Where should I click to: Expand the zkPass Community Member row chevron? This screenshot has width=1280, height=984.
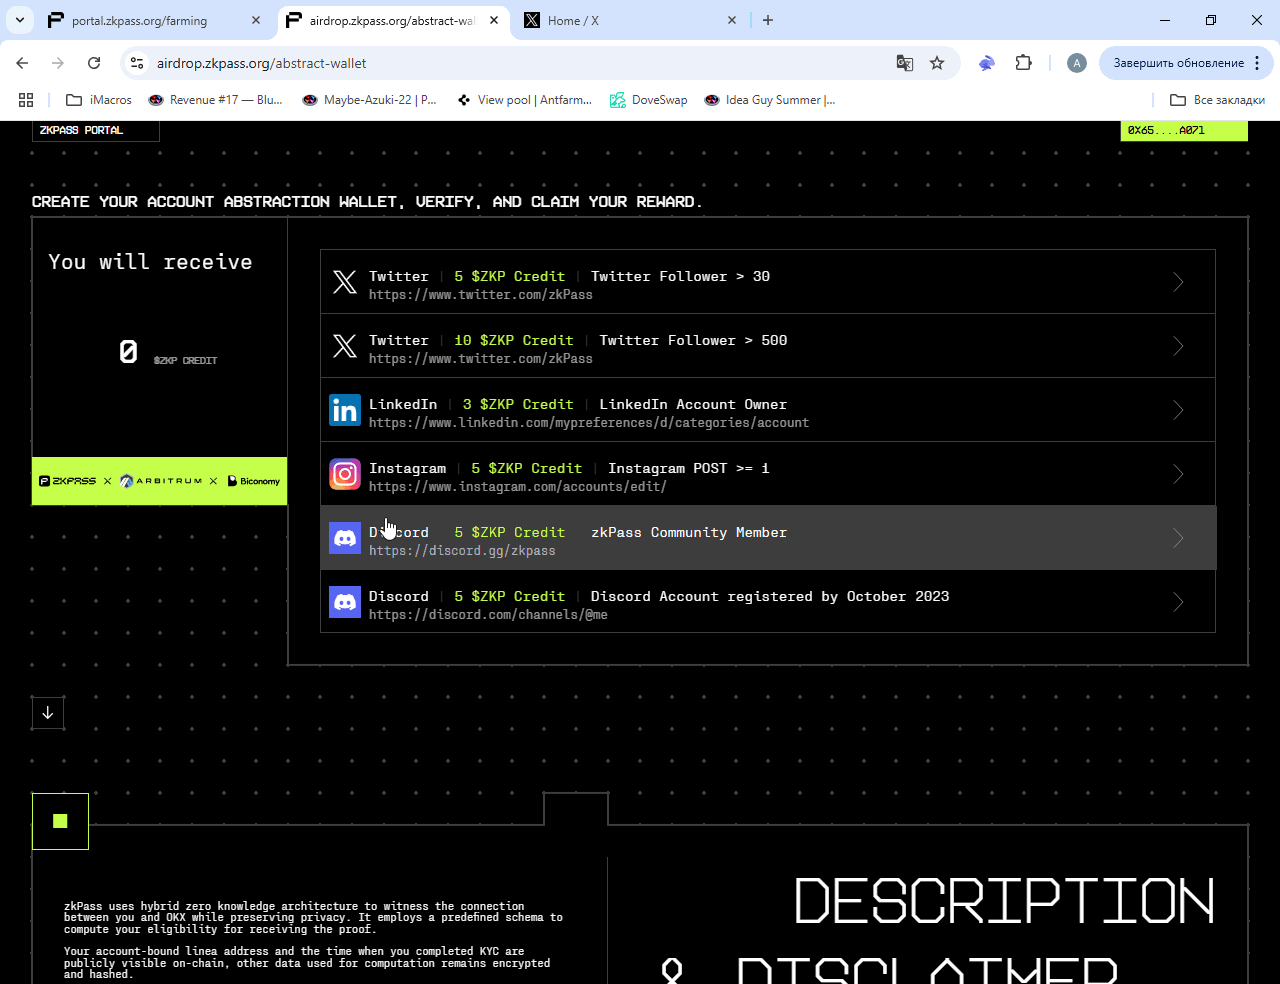[1178, 538]
